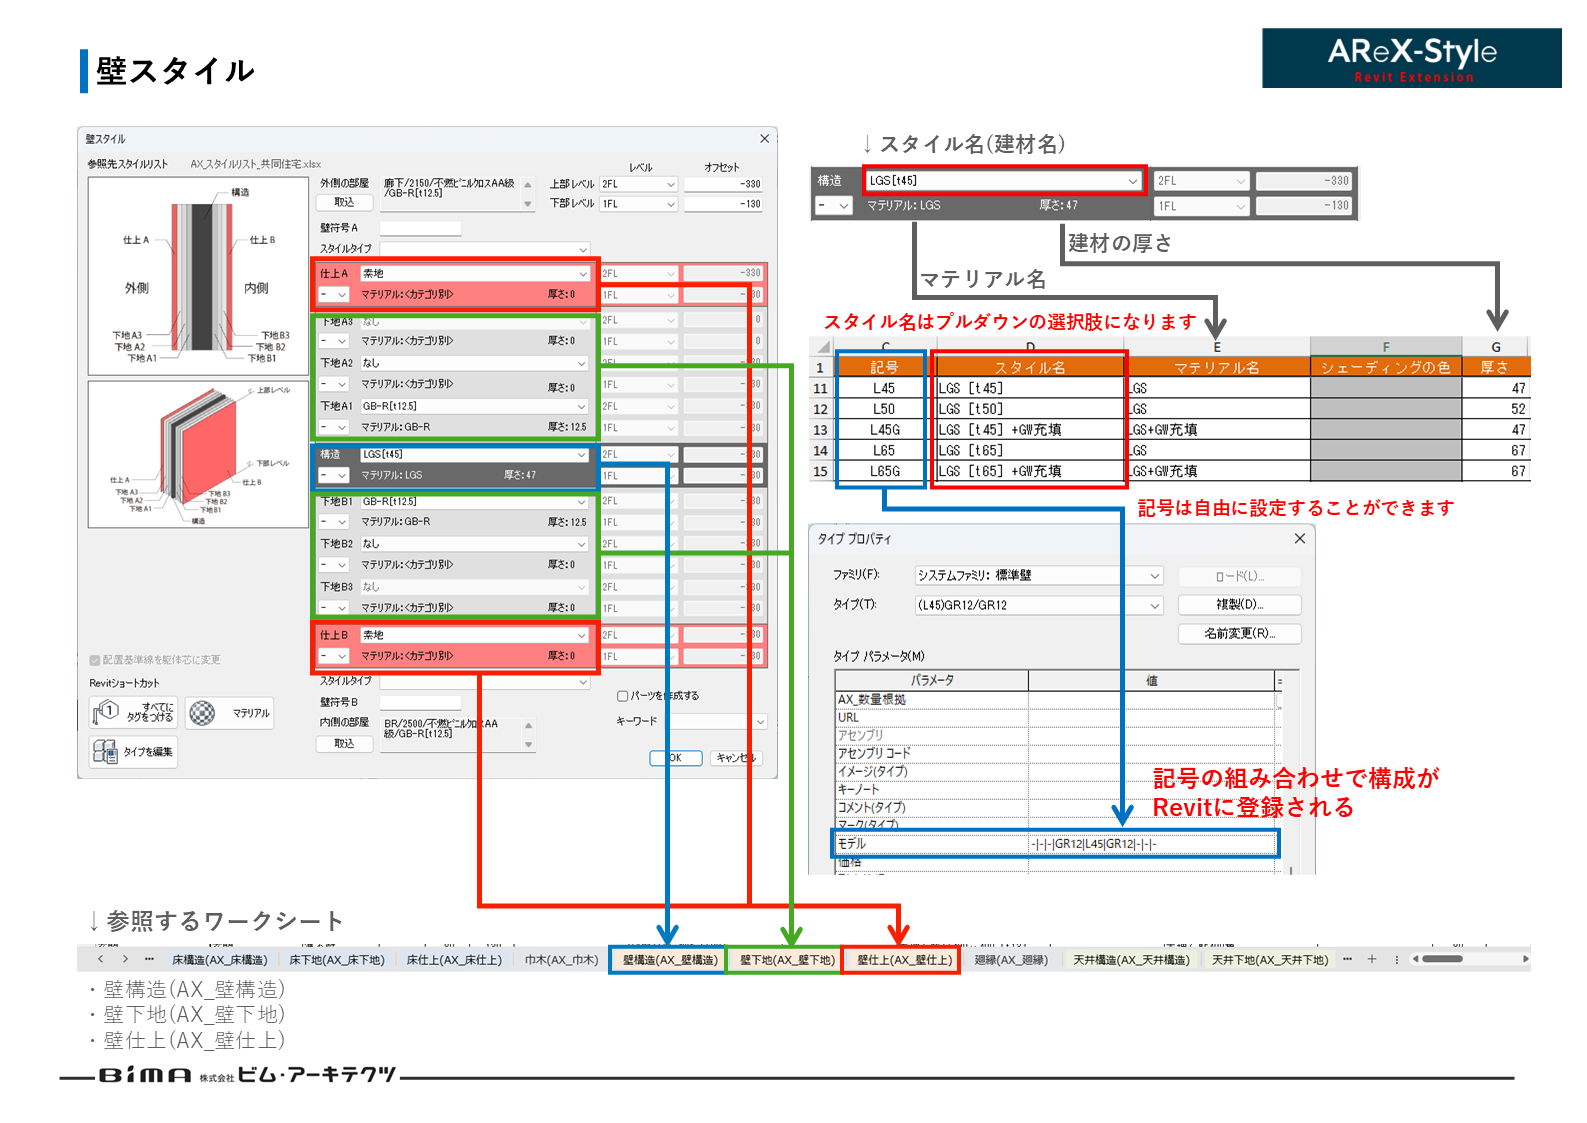The height and width of the screenshot is (1123, 1587).
Task: Open the 構造 LGS[t45] dropdown in the dialog
Action: (x=582, y=454)
